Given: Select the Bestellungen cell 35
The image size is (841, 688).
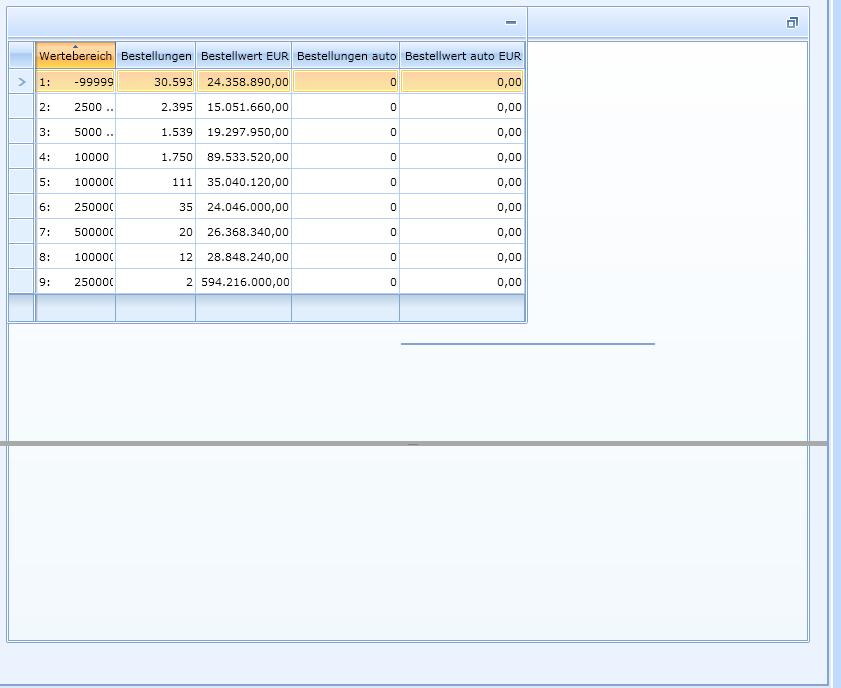Looking at the screenshot, I should coord(156,207).
